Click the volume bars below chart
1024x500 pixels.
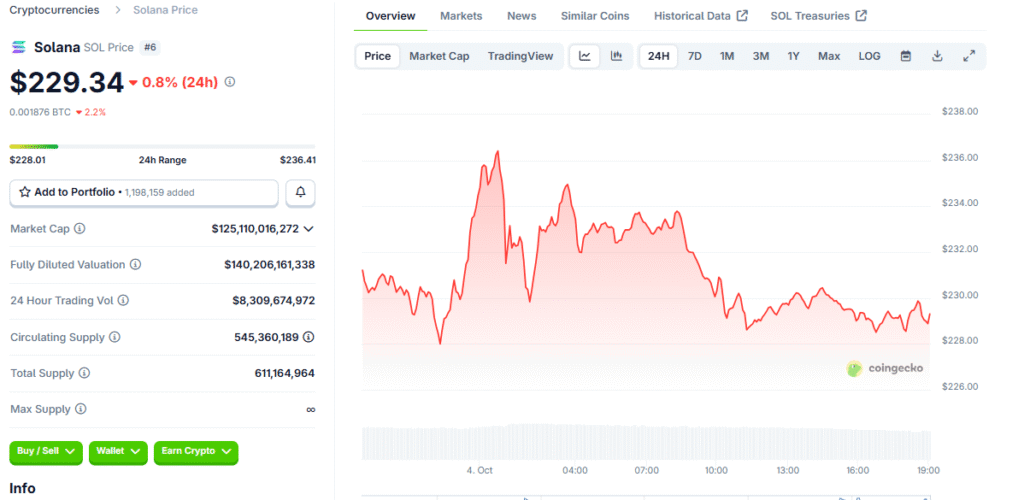[646, 442]
